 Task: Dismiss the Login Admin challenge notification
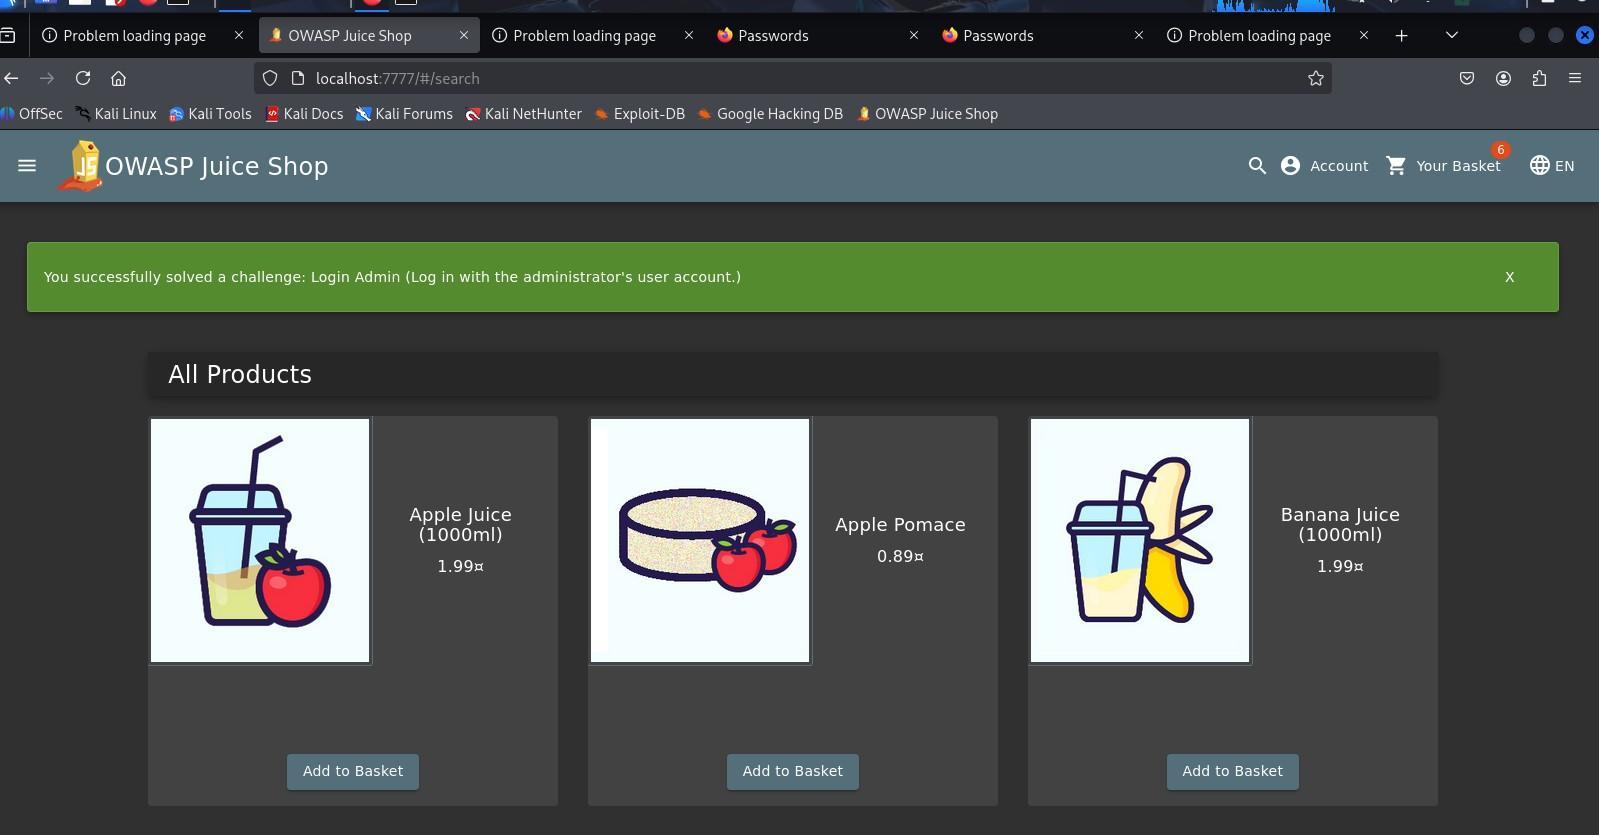tap(1510, 277)
